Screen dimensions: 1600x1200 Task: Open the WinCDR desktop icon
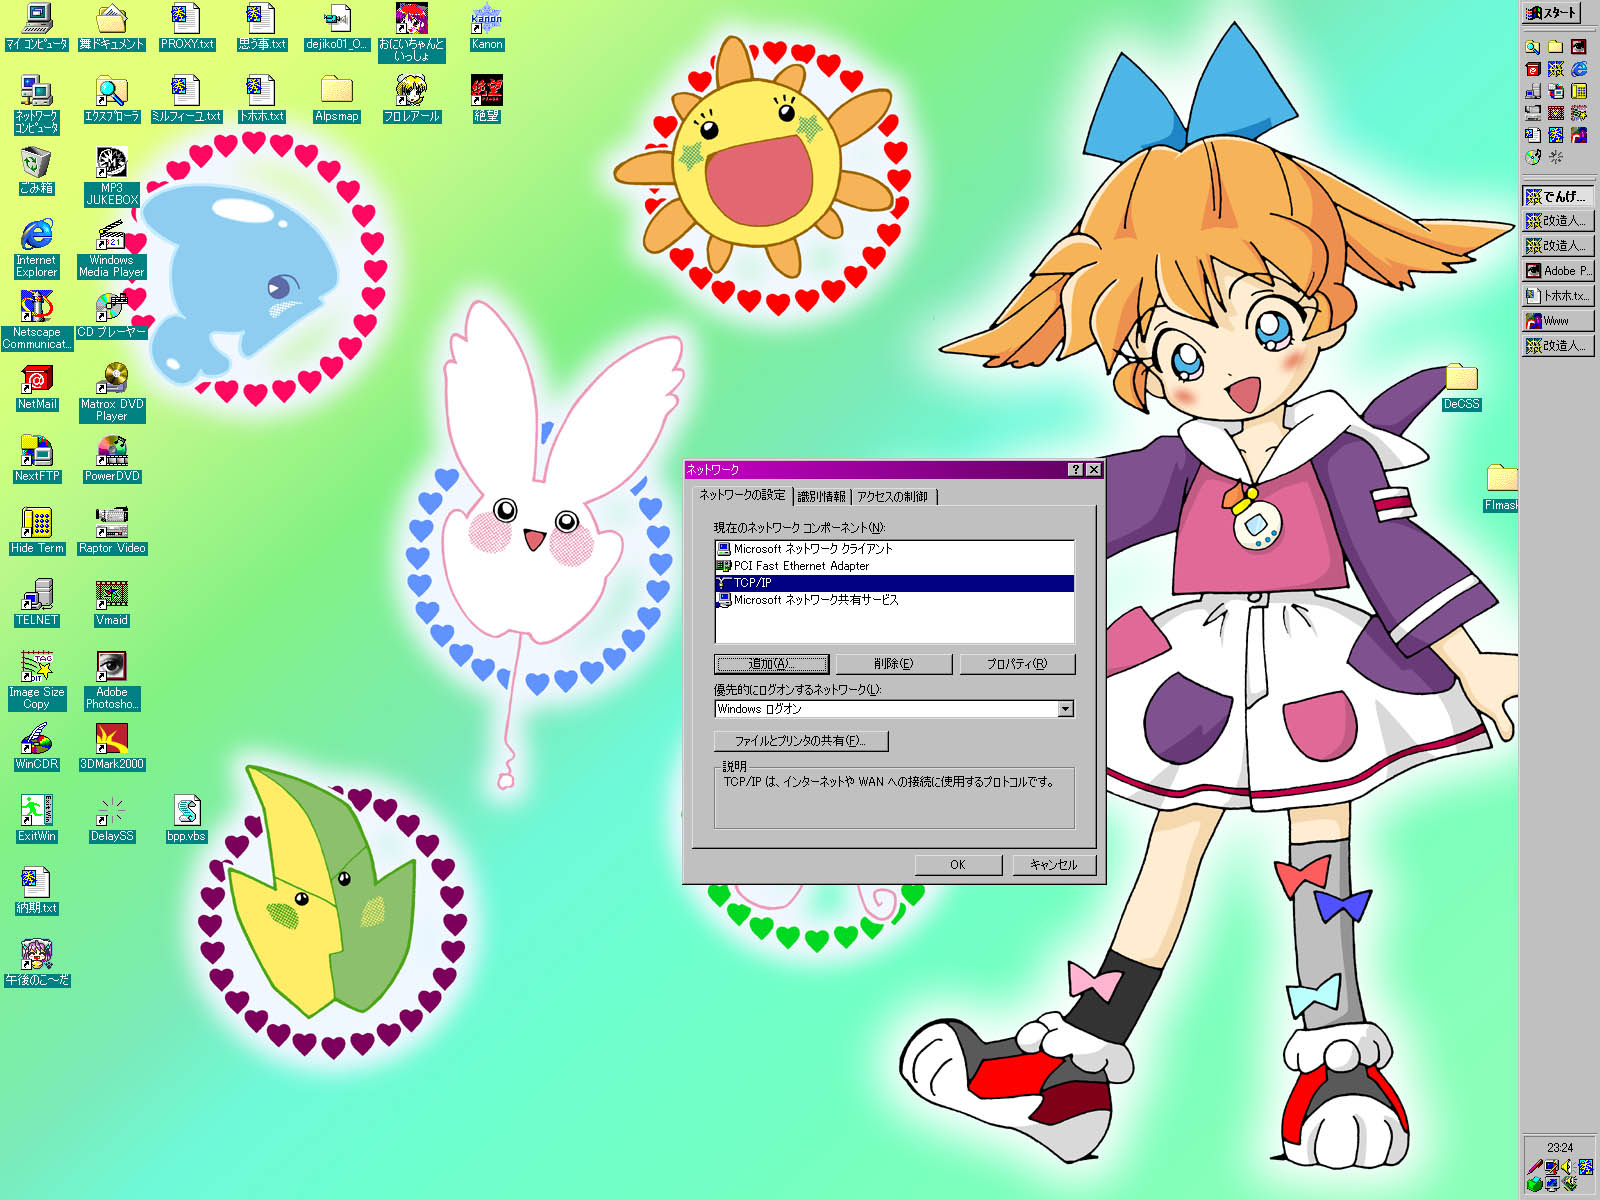[36, 740]
